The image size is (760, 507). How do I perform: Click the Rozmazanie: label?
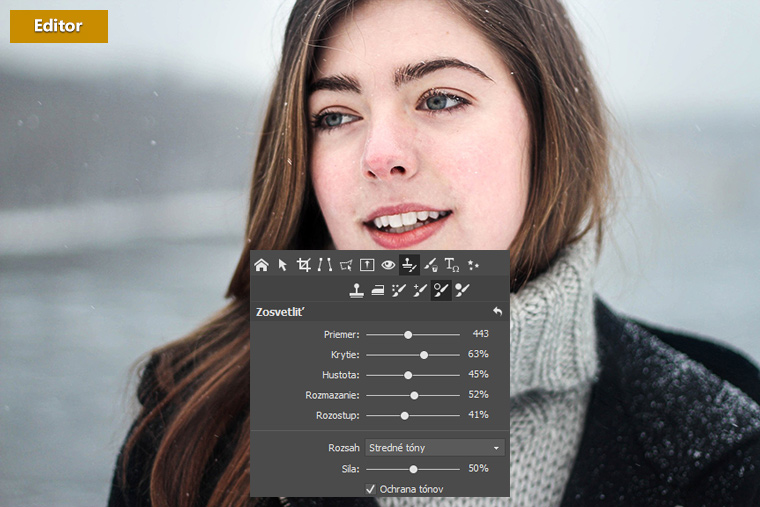tap(332, 395)
